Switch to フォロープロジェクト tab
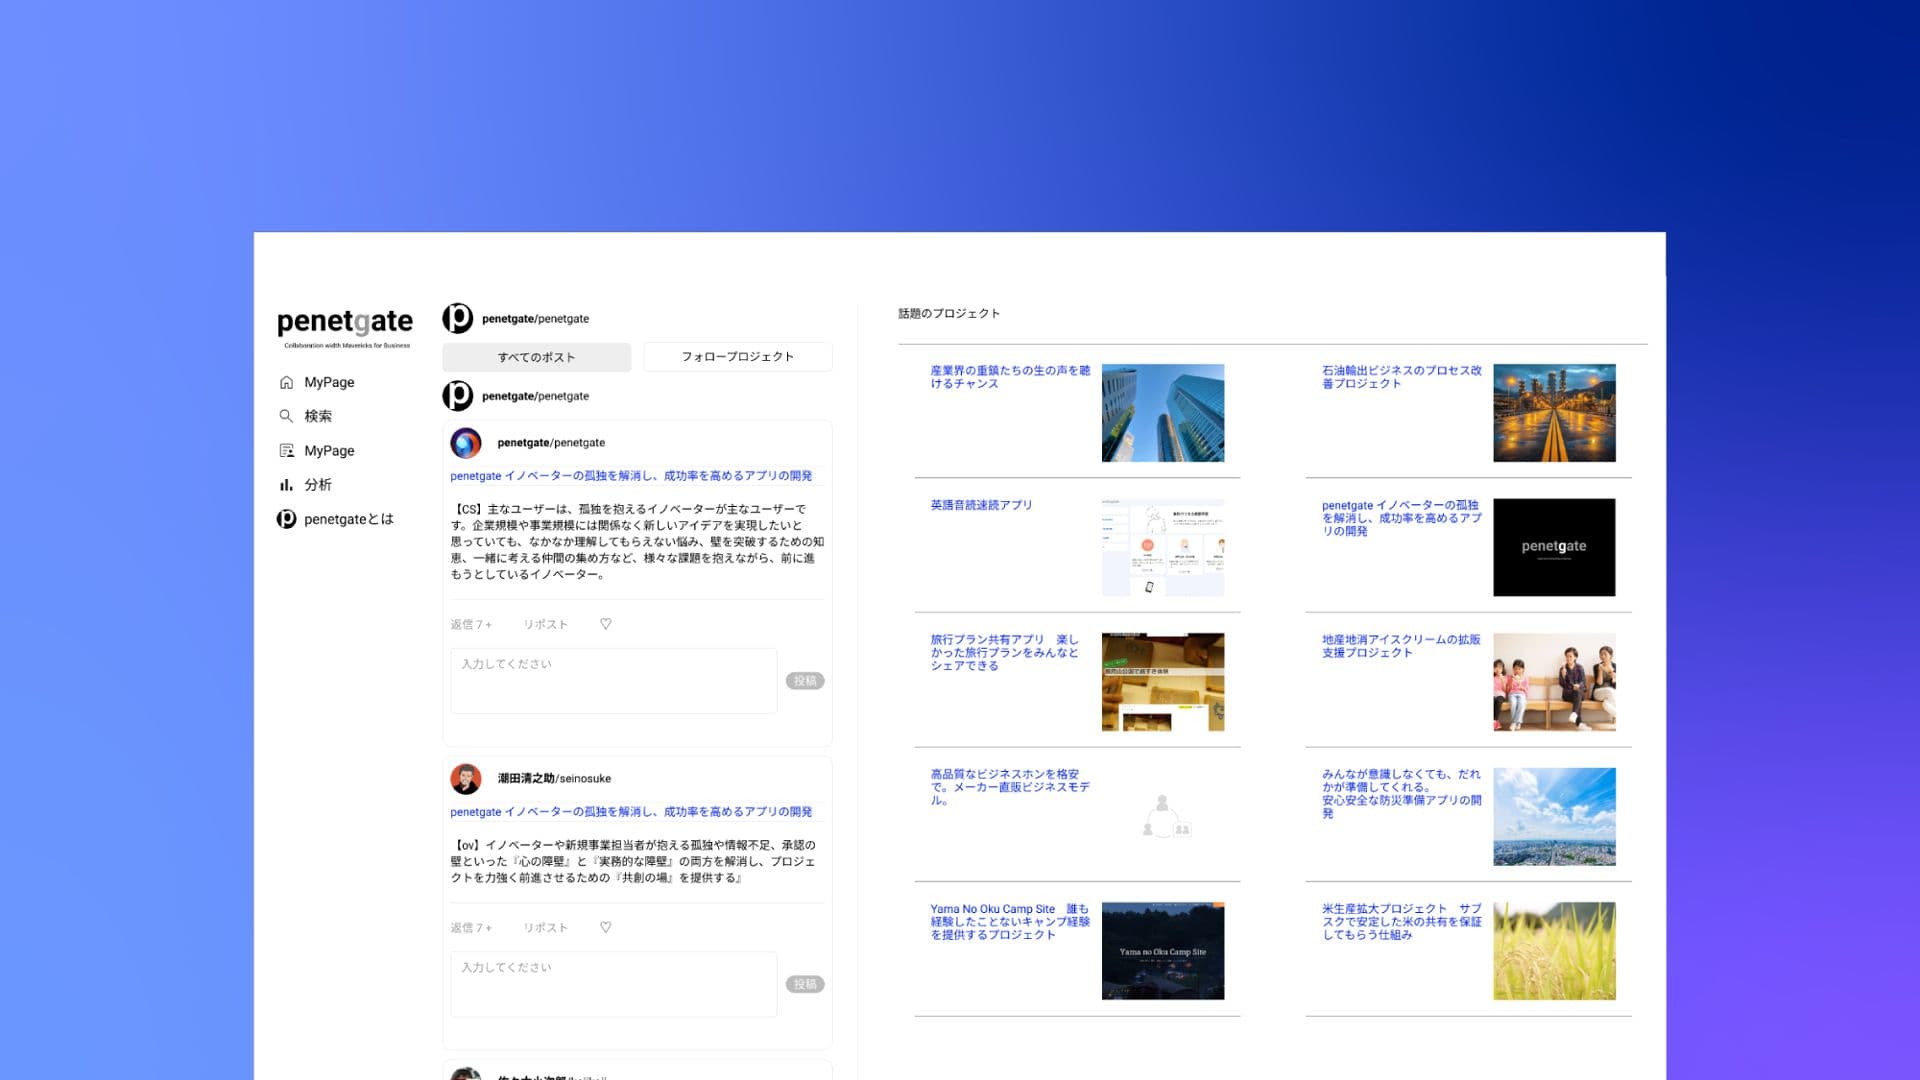 tap(737, 357)
